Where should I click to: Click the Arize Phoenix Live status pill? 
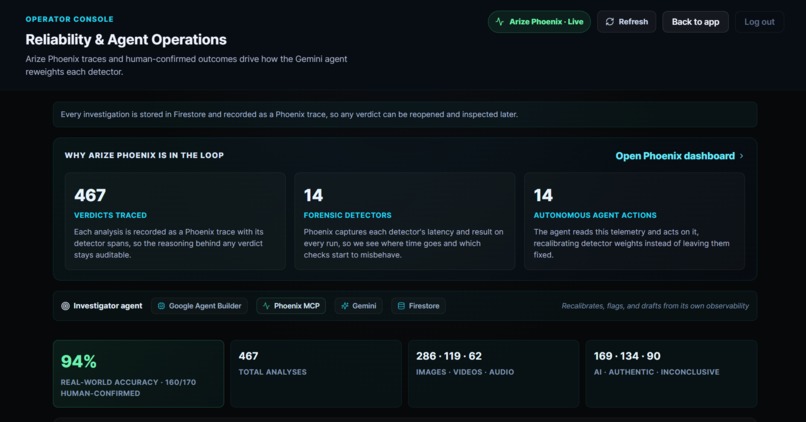tap(539, 22)
